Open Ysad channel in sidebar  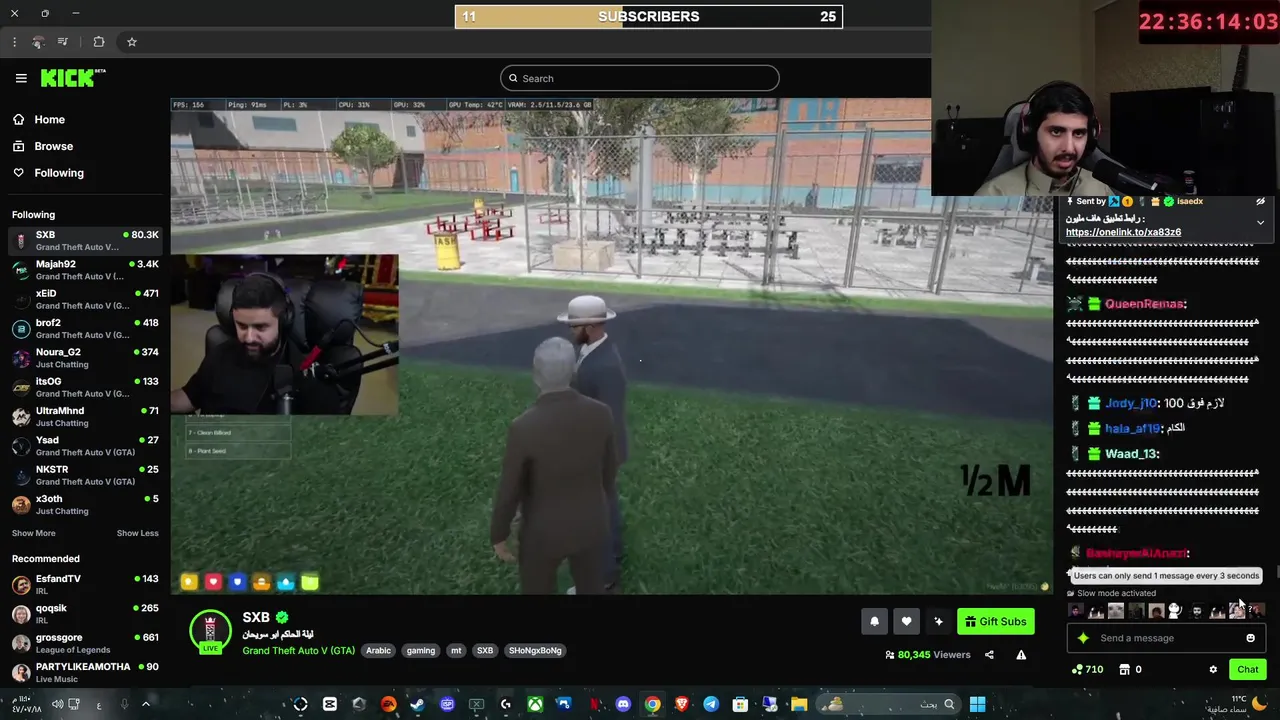[x=85, y=446]
